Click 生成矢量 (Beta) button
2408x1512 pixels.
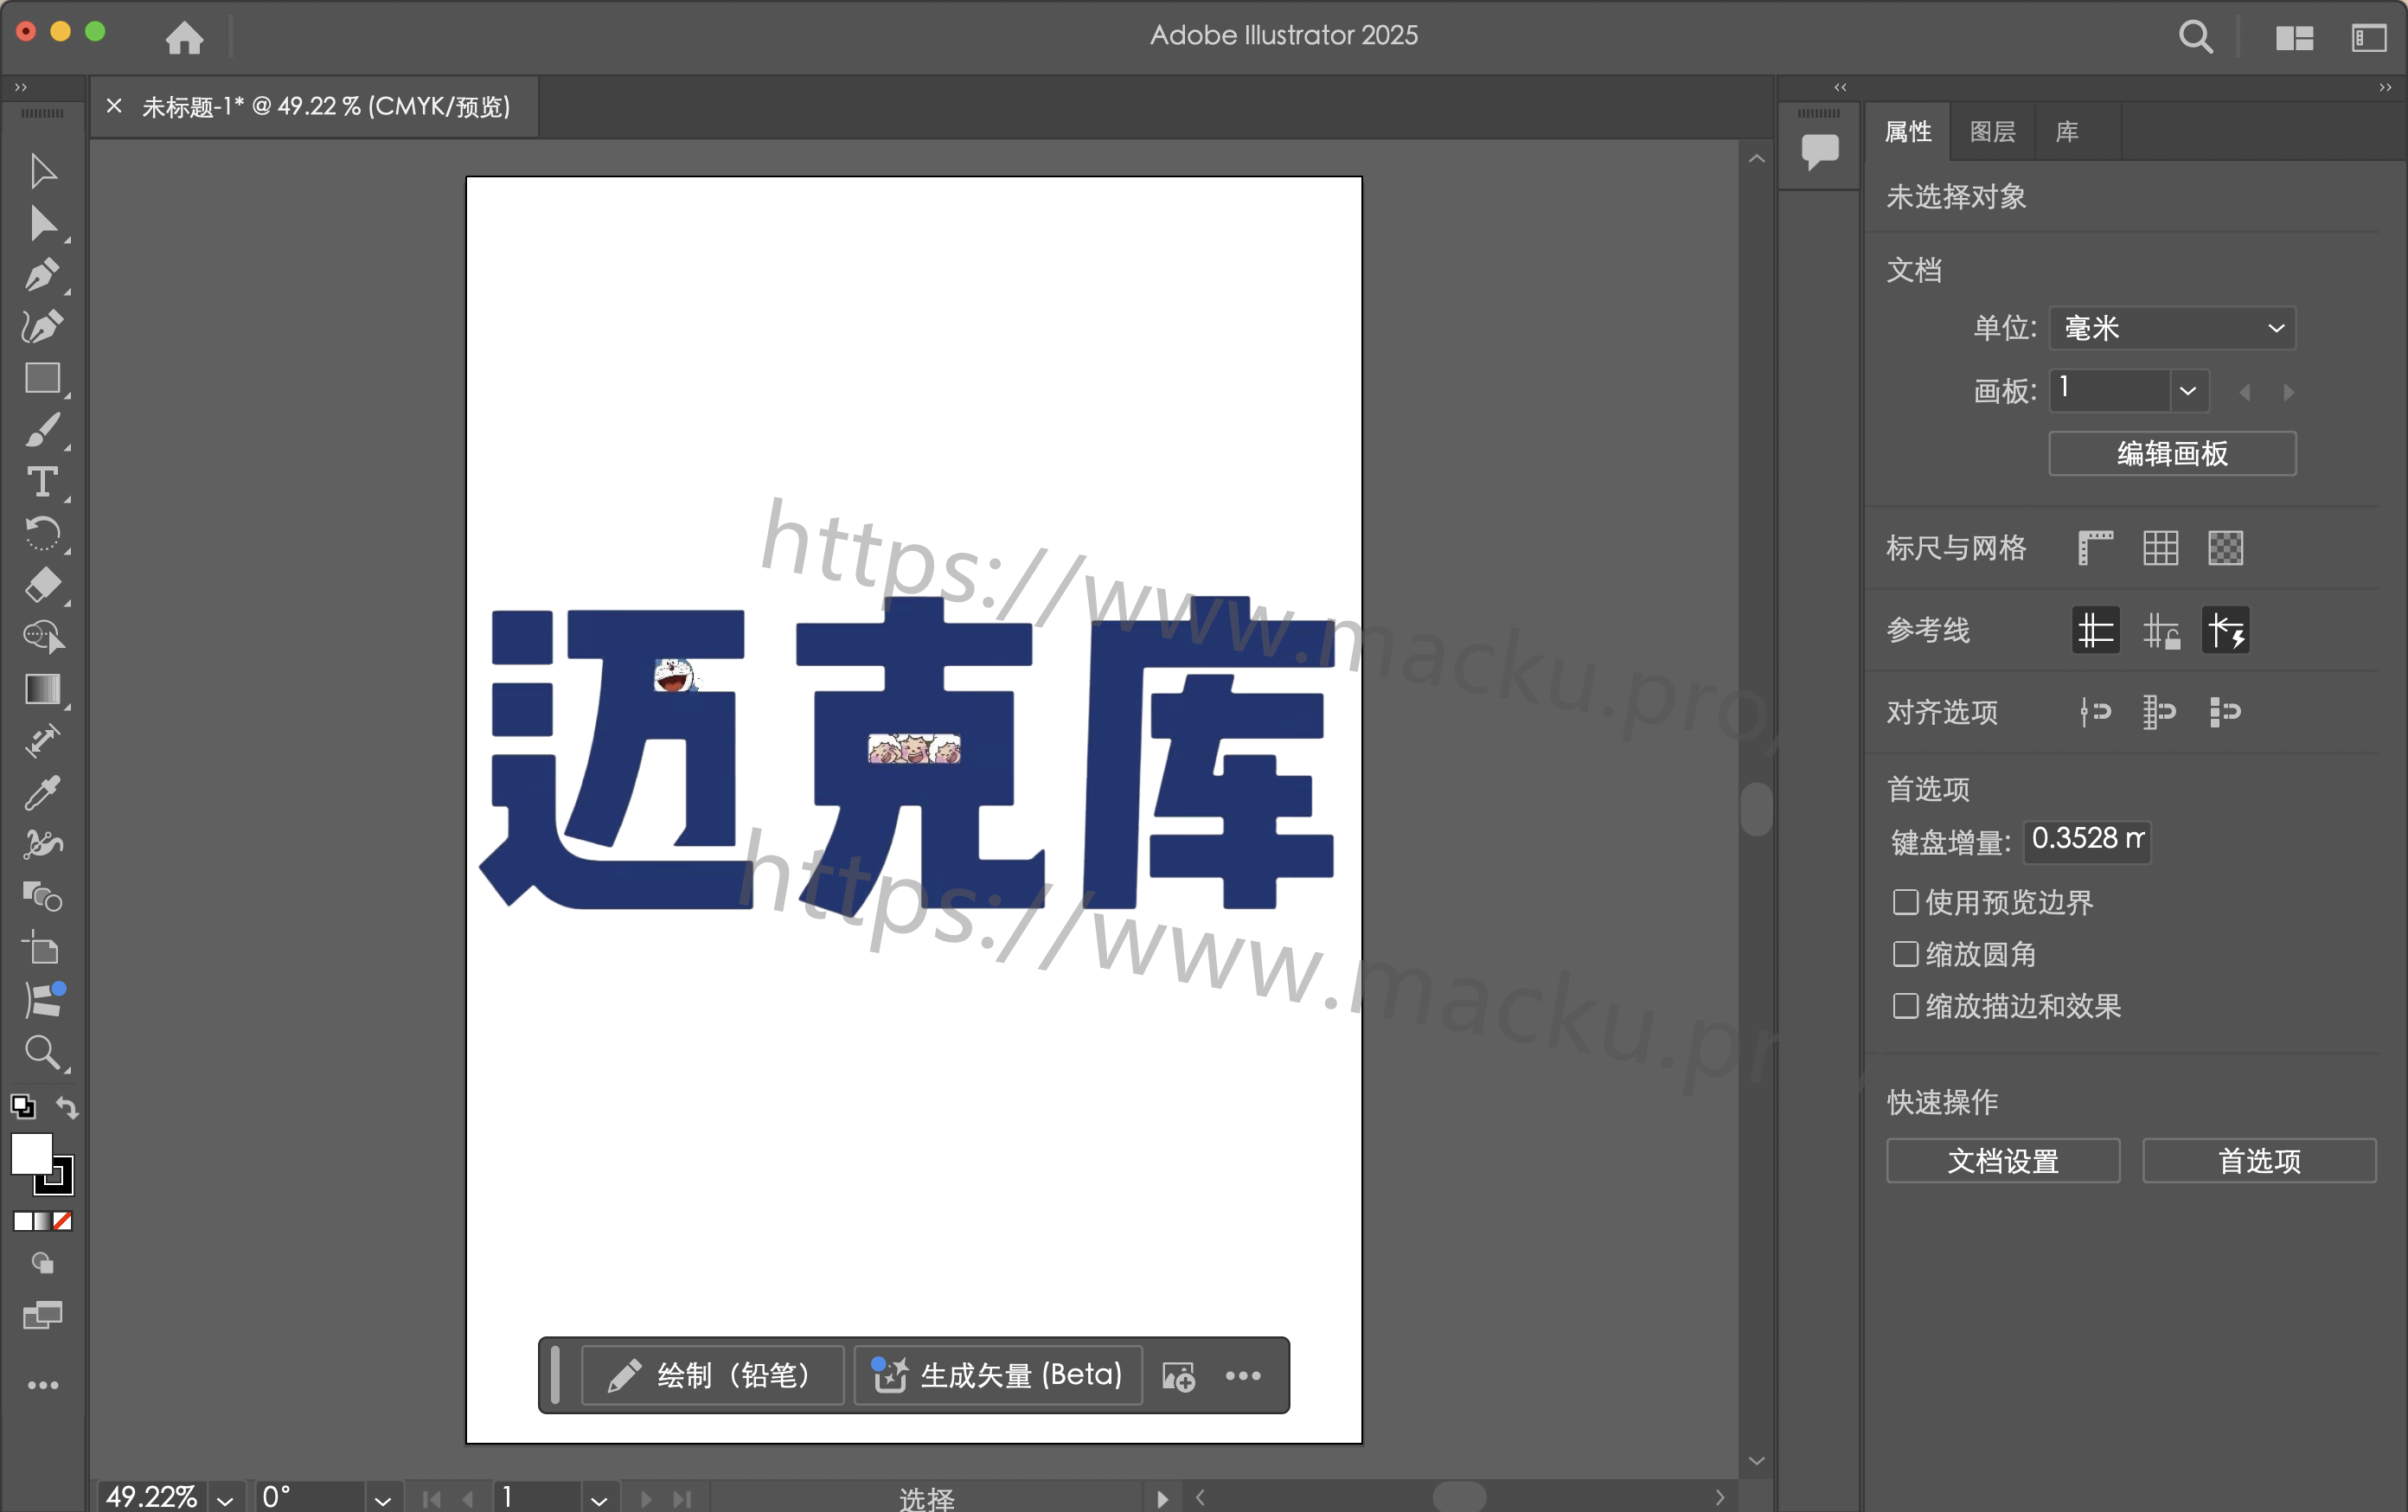point(998,1376)
